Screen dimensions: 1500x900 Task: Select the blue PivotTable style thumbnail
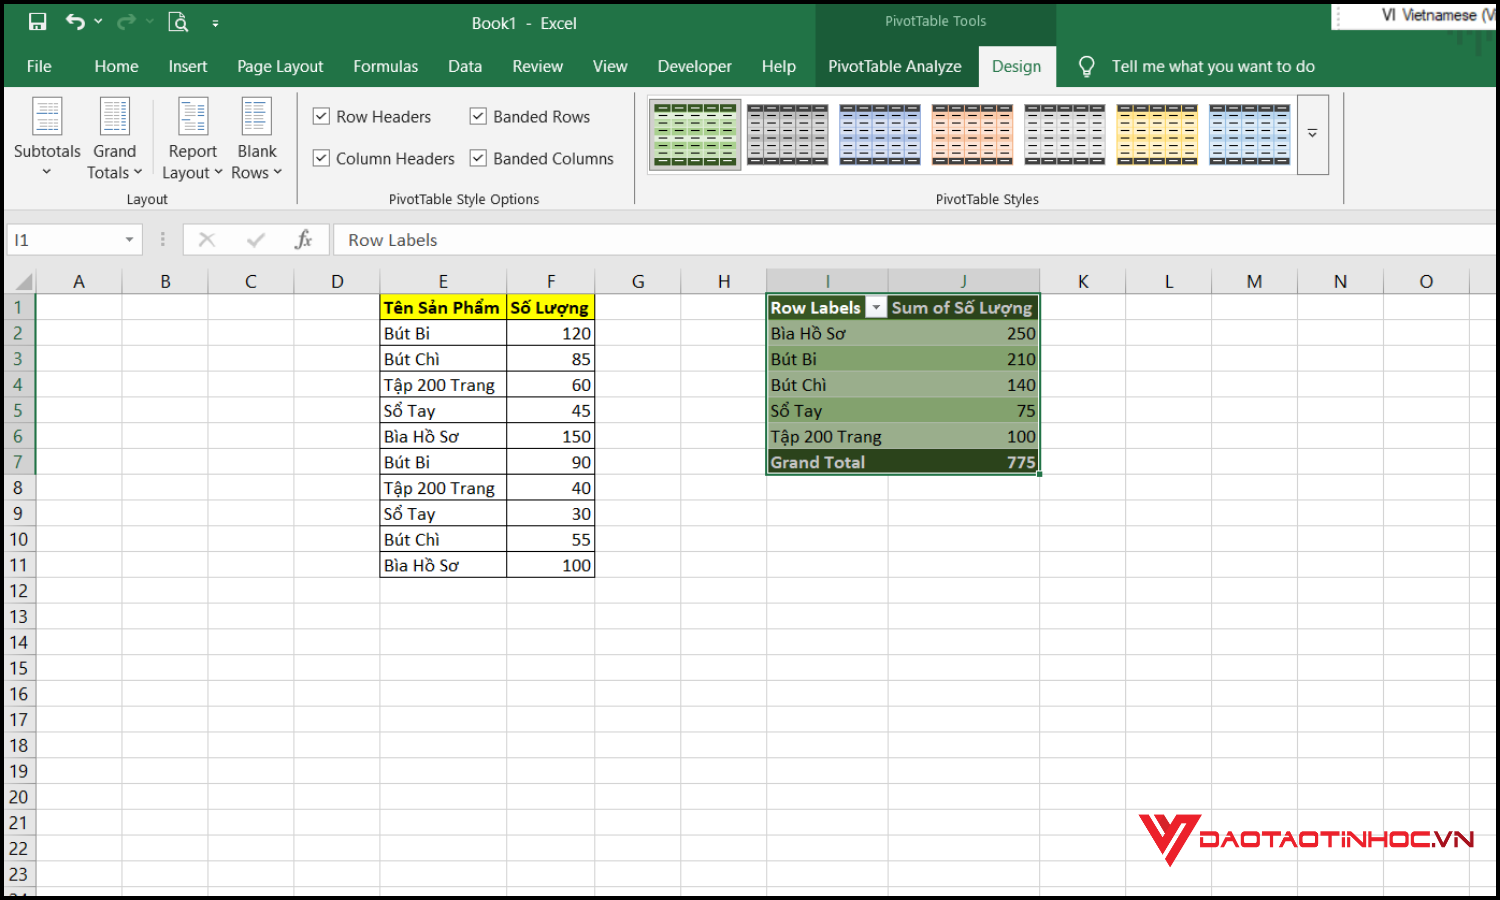click(x=879, y=133)
